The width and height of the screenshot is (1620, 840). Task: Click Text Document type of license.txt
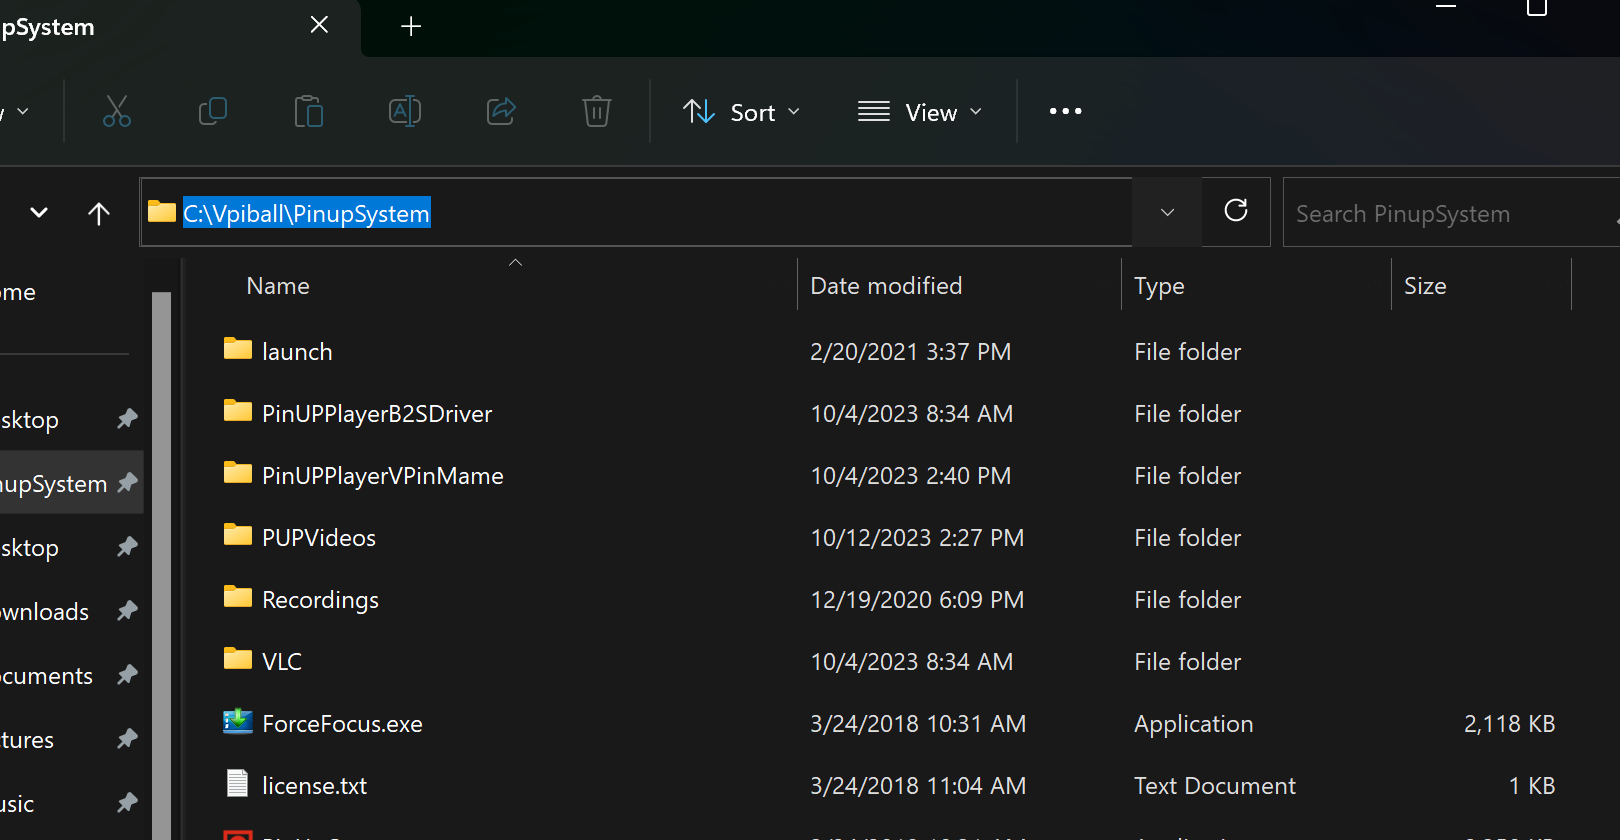pyautogui.click(x=1215, y=786)
